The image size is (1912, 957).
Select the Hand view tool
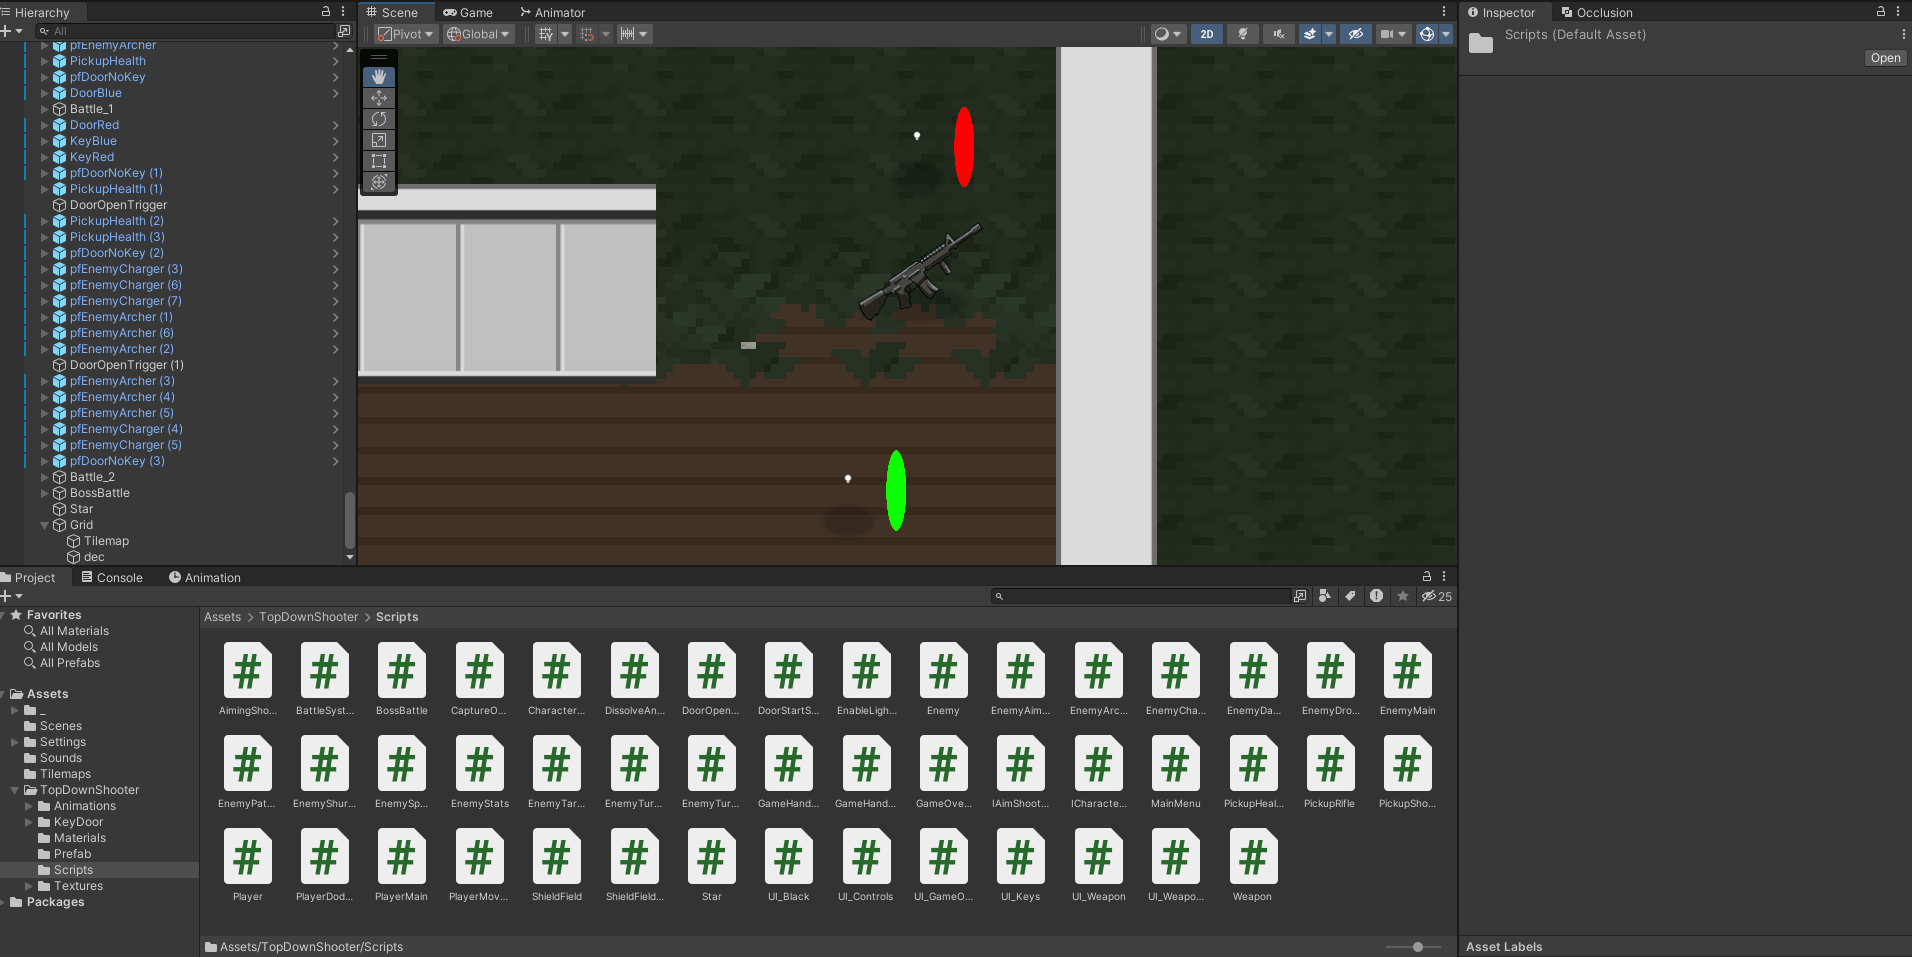(x=379, y=77)
